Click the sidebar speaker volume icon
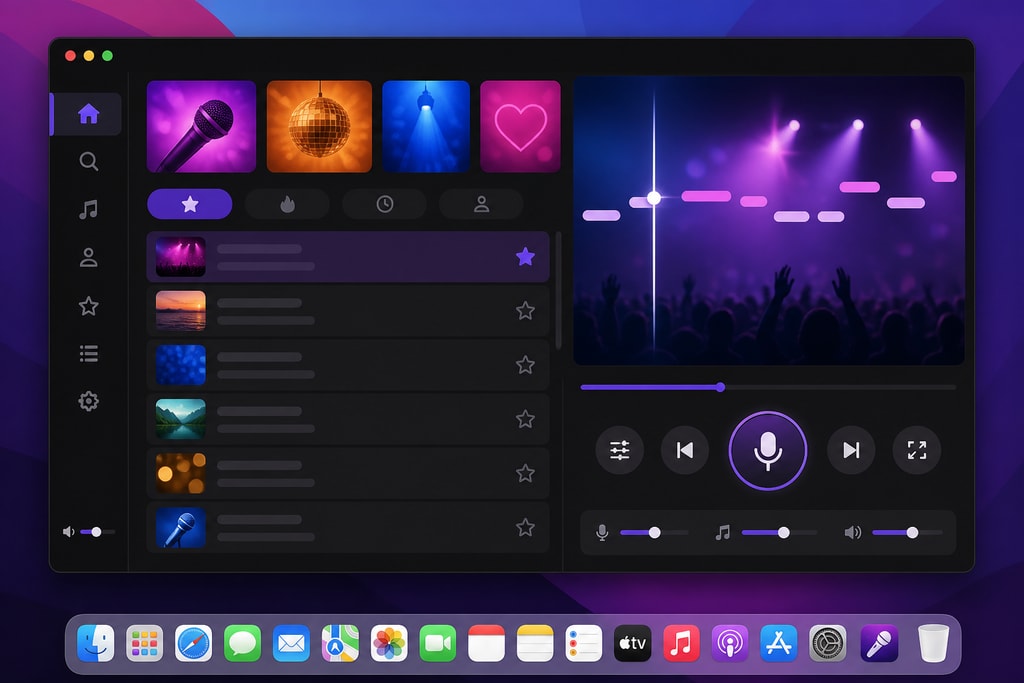The height and width of the screenshot is (683, 1024). [68, 532]
